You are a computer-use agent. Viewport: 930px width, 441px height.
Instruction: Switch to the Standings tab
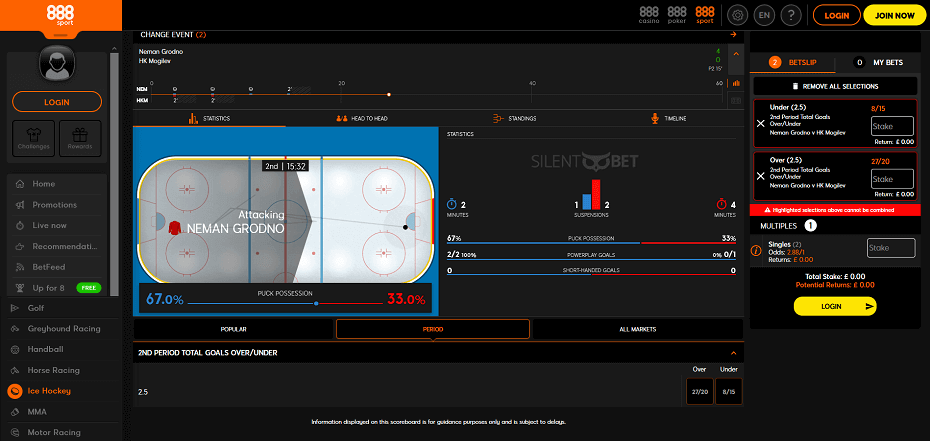coord(514,119)
